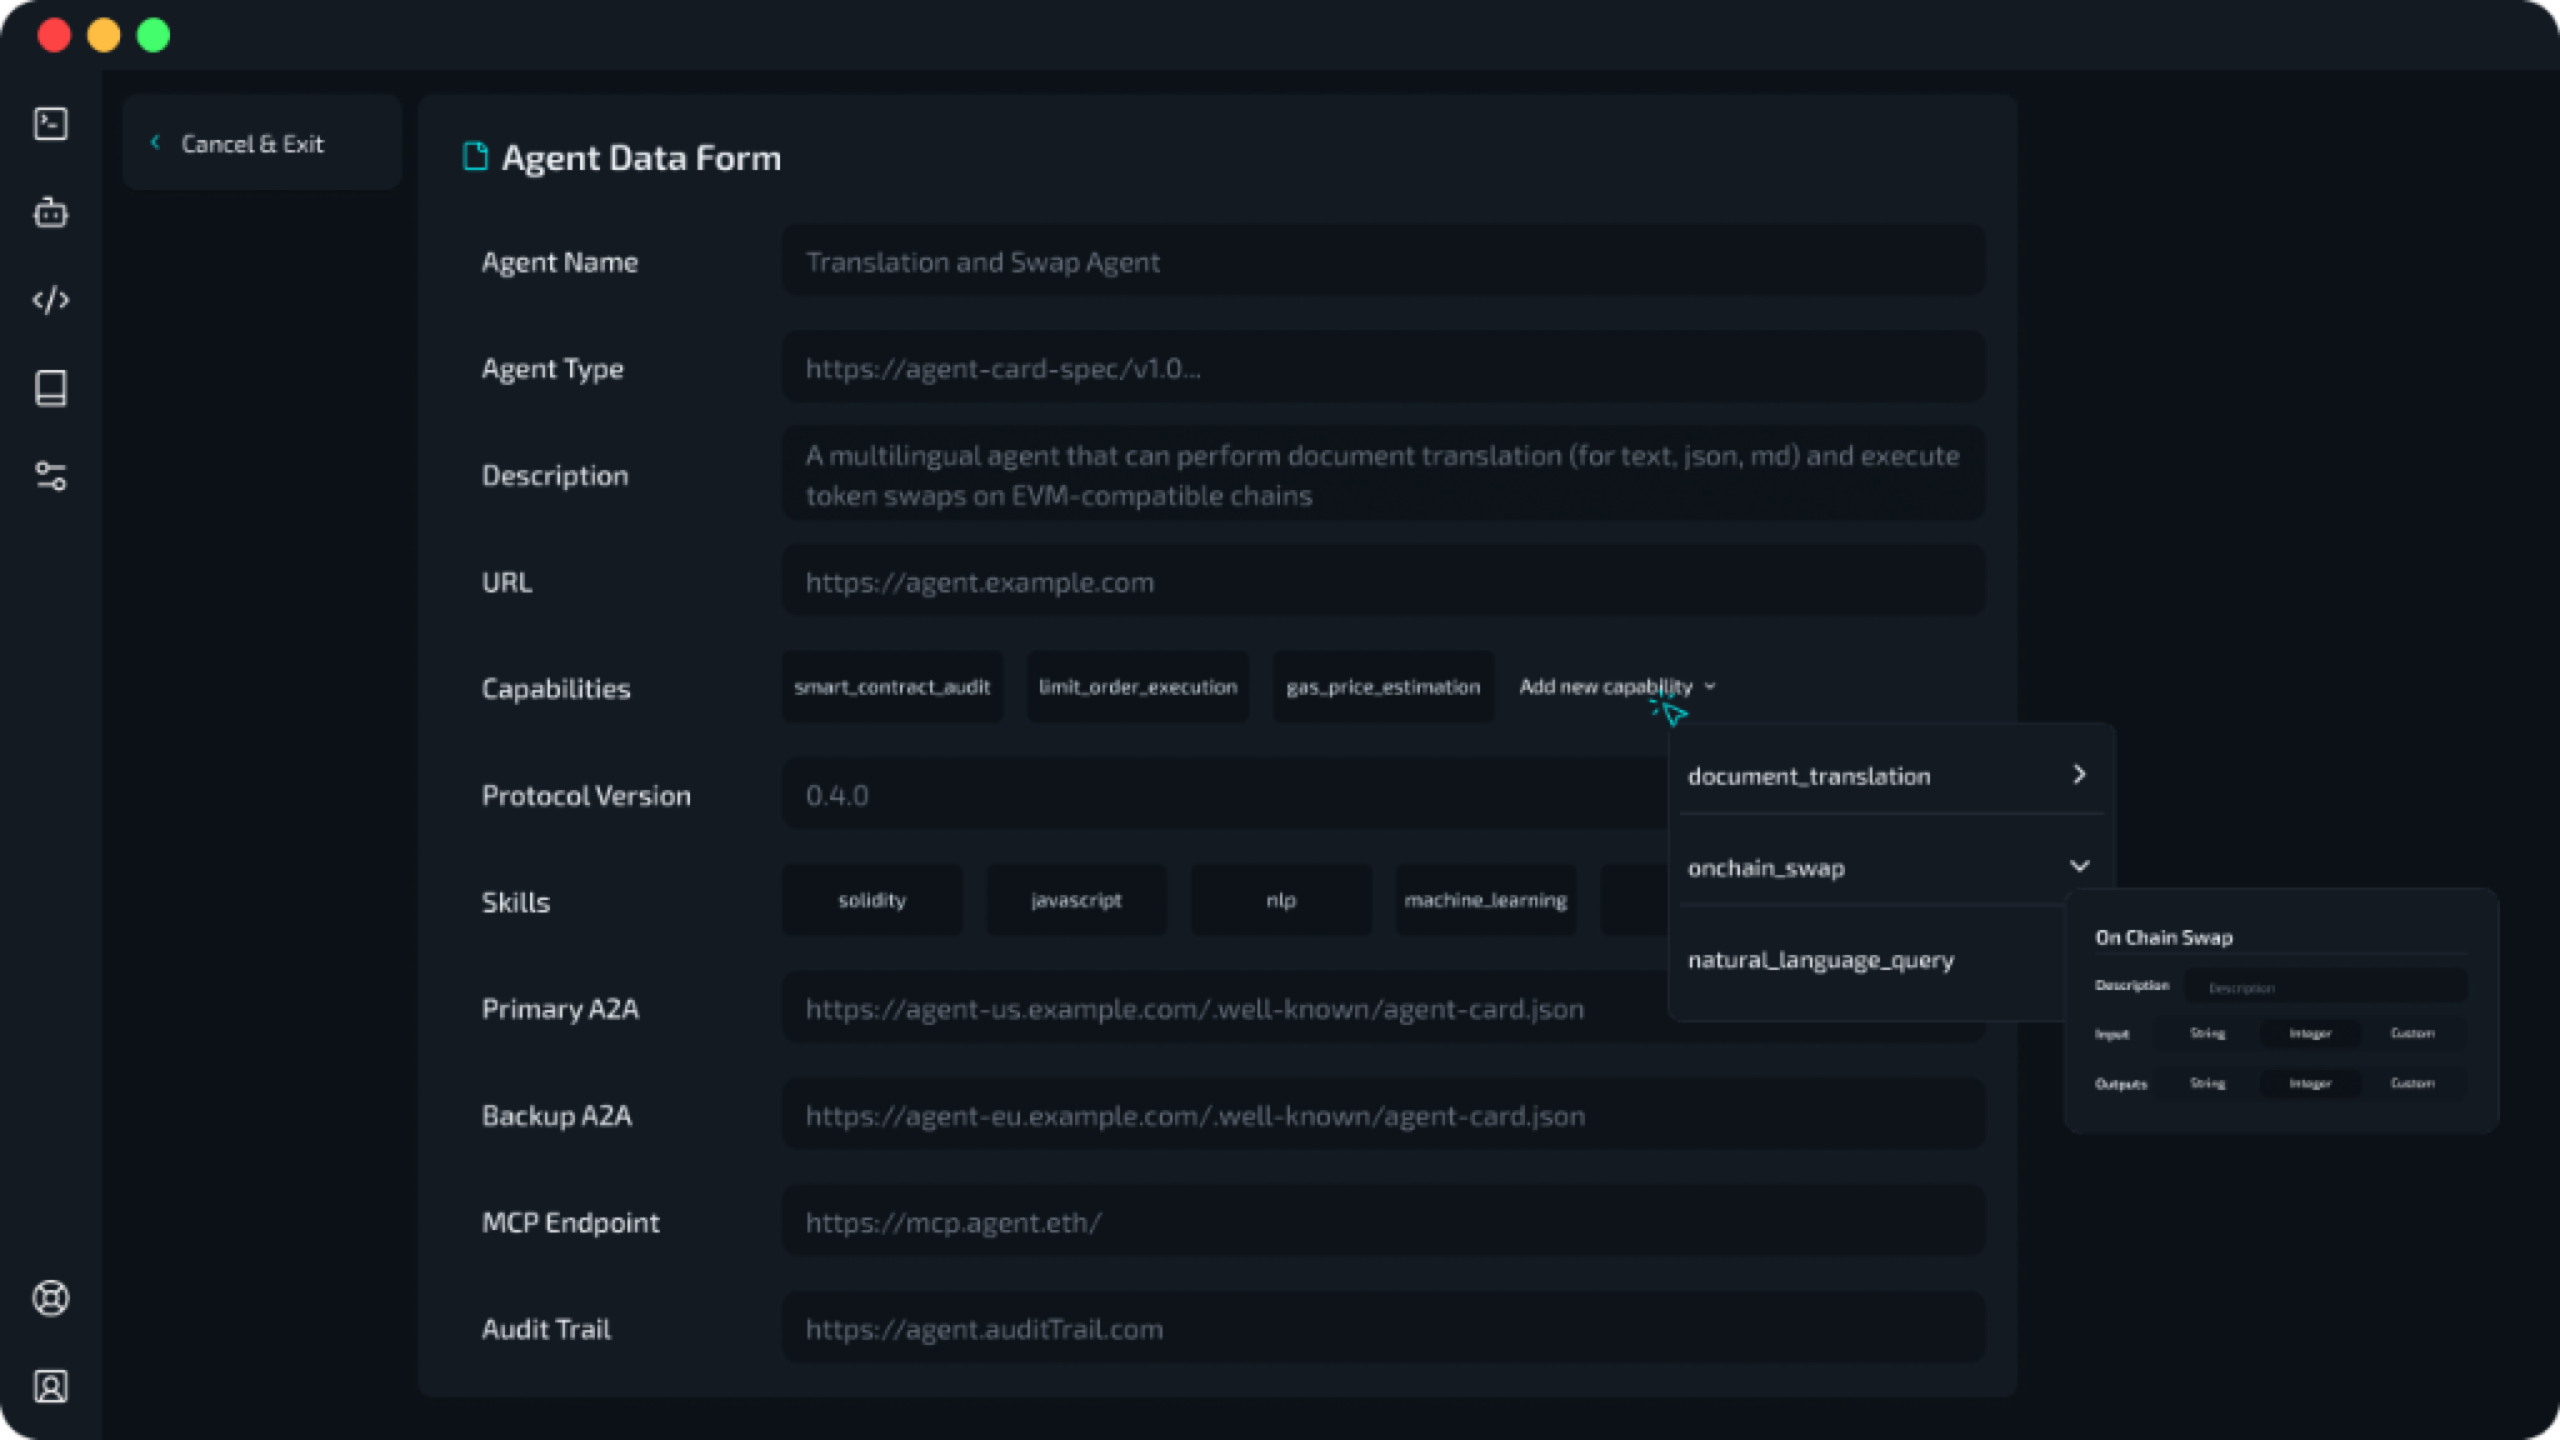The width and height of the screenshot is (2560, 1440).
Task: Expand the document_translation capability option
Action: 2081,774
